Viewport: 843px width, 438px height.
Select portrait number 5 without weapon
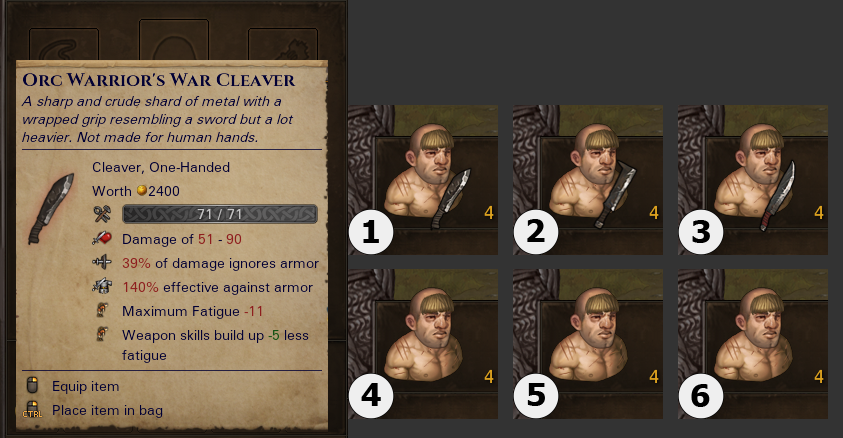[x=588, y=344]
